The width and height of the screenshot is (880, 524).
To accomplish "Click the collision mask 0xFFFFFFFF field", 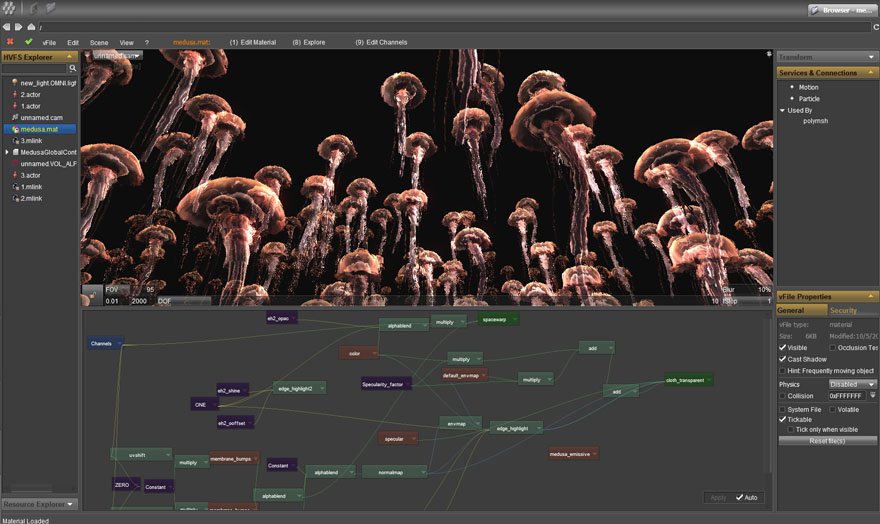I will click(x=848, y=396).
